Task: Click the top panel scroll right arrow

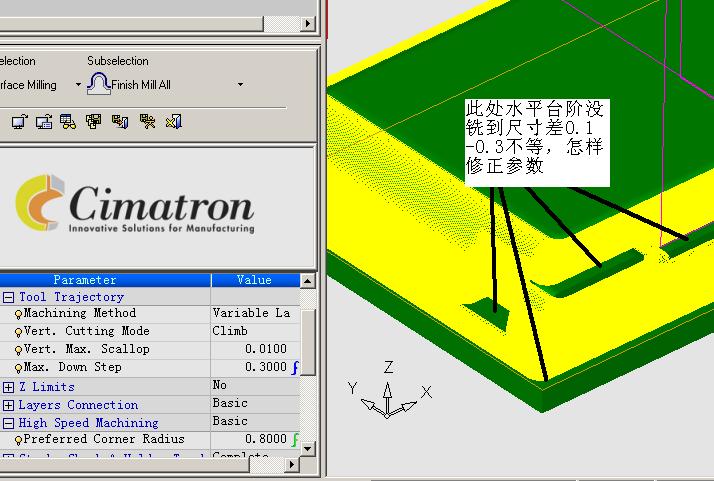Action: click(308, 23)
